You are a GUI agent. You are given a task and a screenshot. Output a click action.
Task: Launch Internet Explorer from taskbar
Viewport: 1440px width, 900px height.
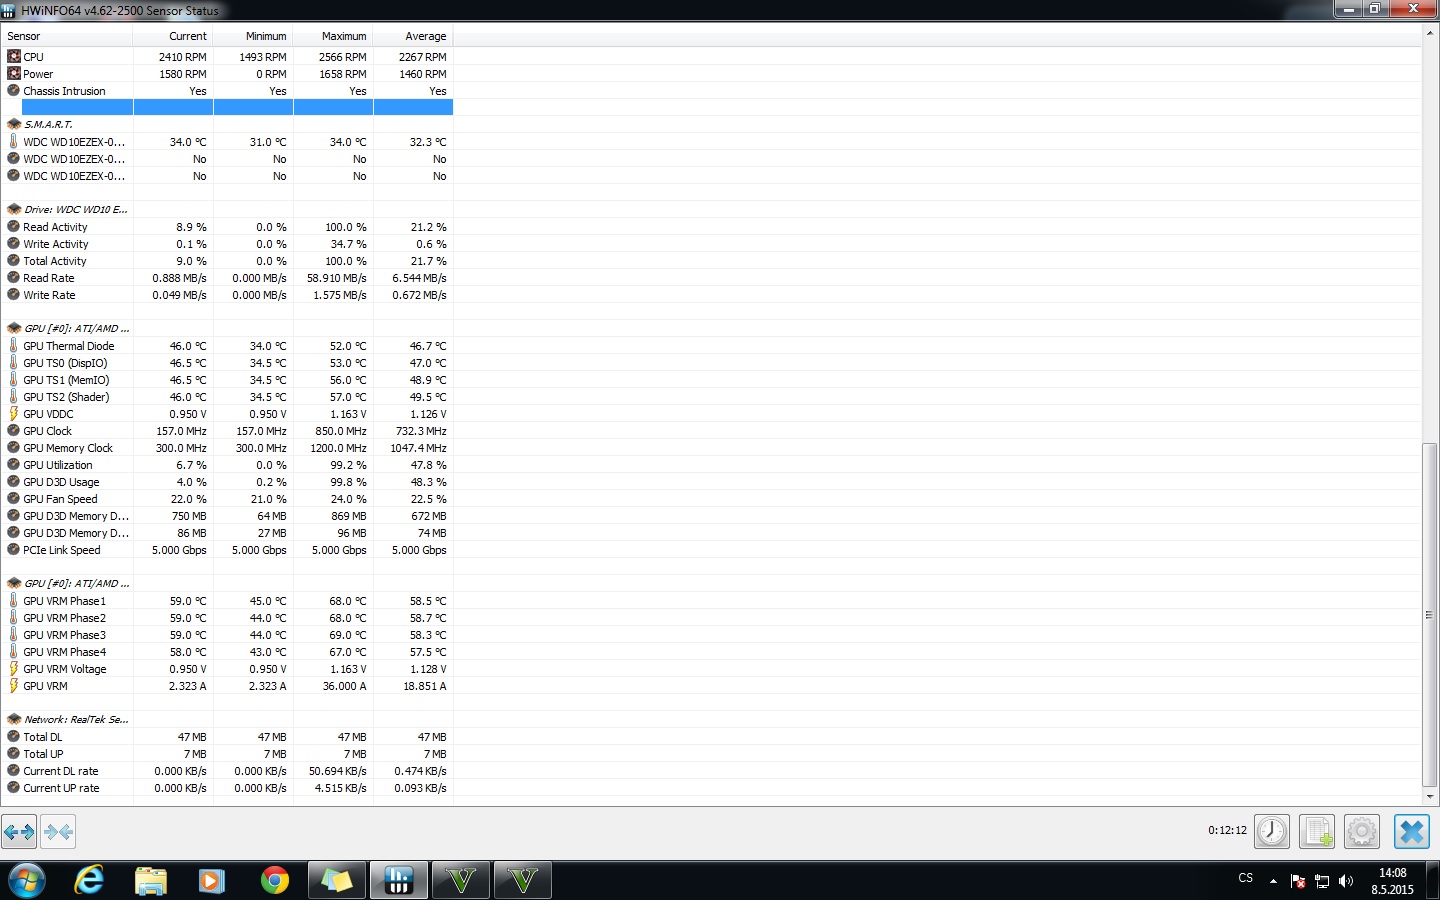tap(89, 881)
